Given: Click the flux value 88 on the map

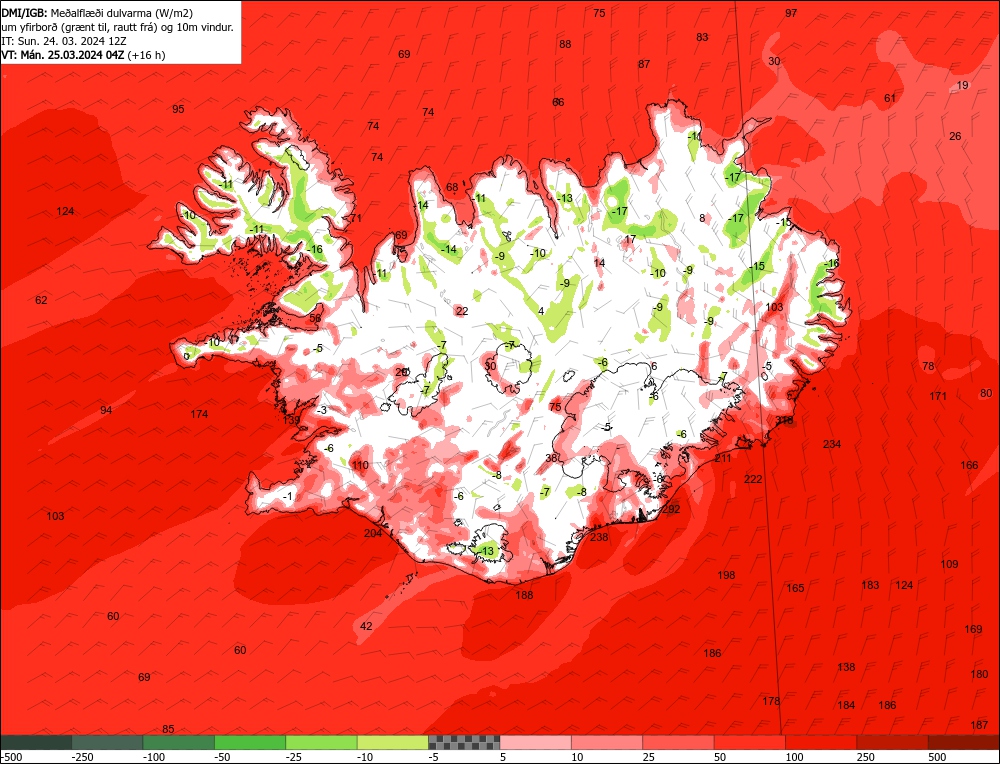Looking at the screenshot, I should pyautogui.click(x=565, y=44).
